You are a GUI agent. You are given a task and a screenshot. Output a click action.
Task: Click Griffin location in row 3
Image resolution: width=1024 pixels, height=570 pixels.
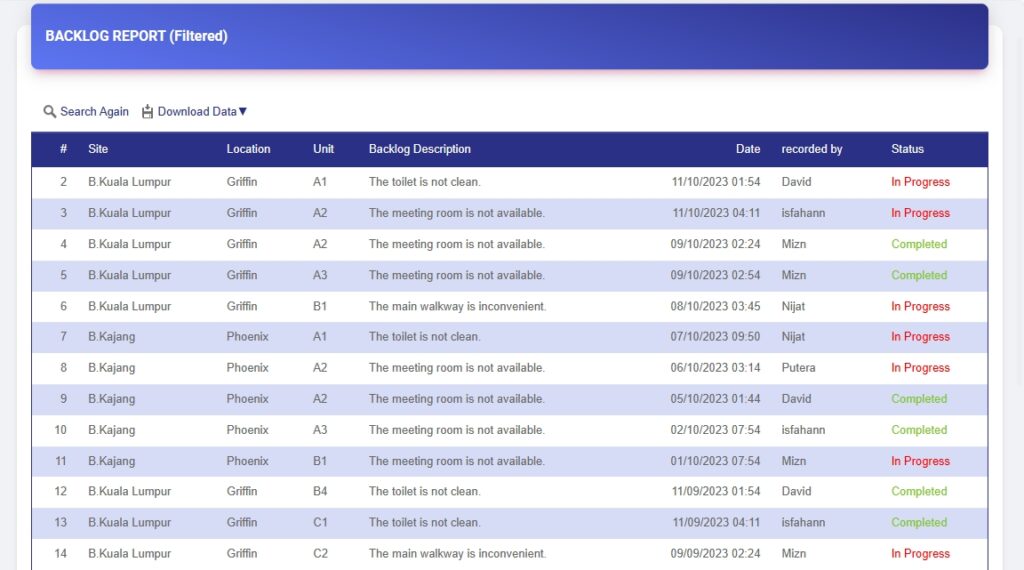point(242,213)
